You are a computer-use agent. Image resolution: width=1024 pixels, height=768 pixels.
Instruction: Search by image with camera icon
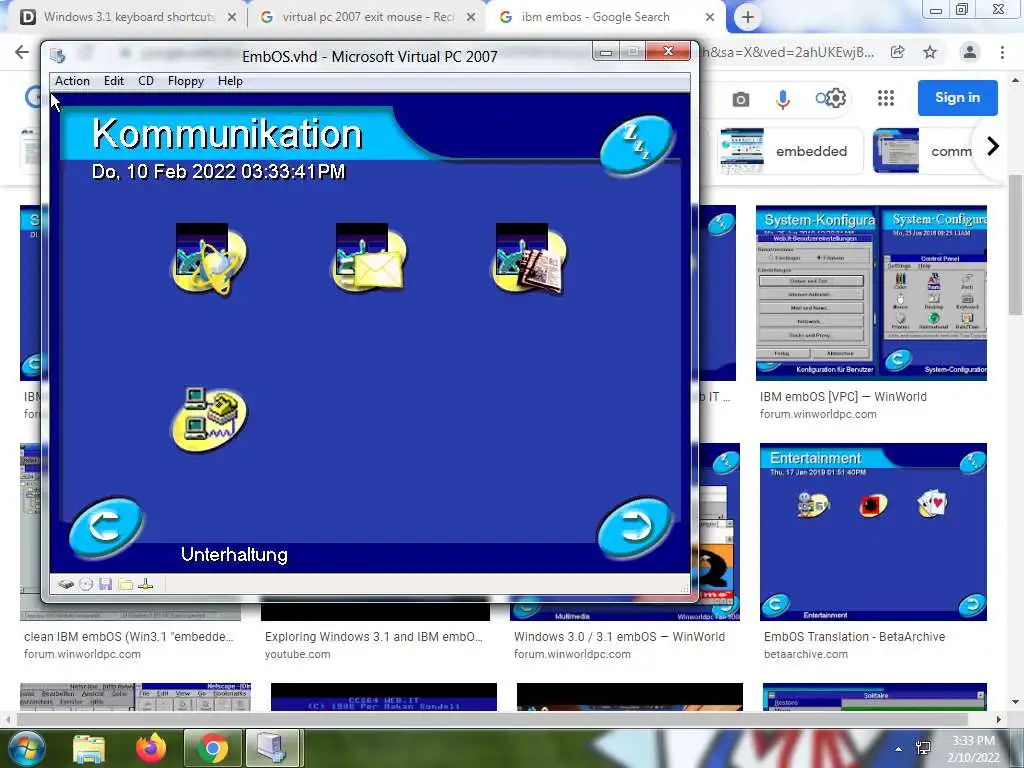(741, 99)
